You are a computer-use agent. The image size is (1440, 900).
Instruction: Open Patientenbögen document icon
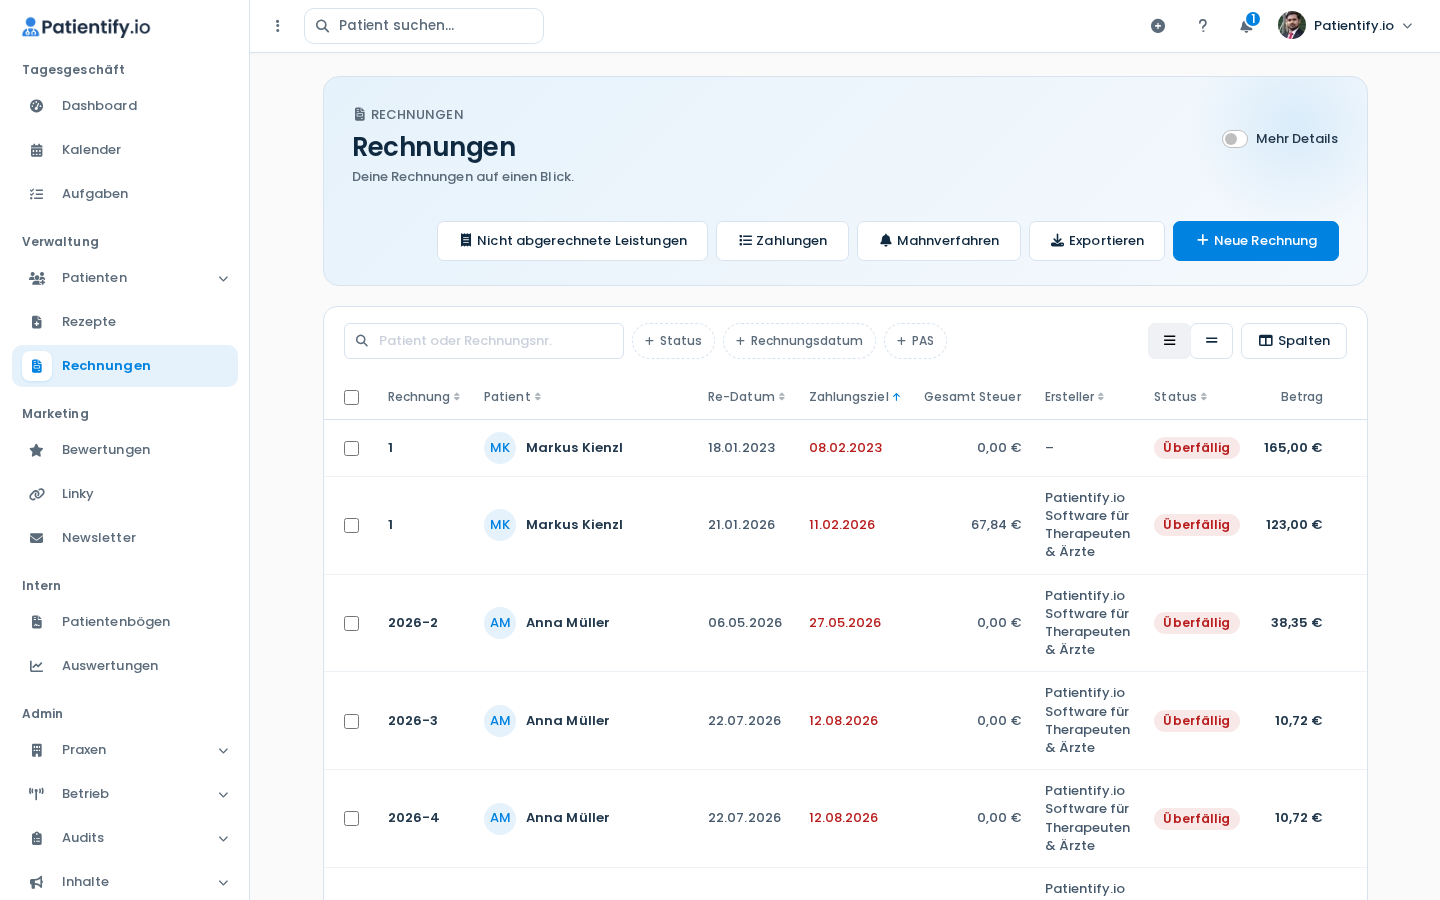tap(37, 622)
